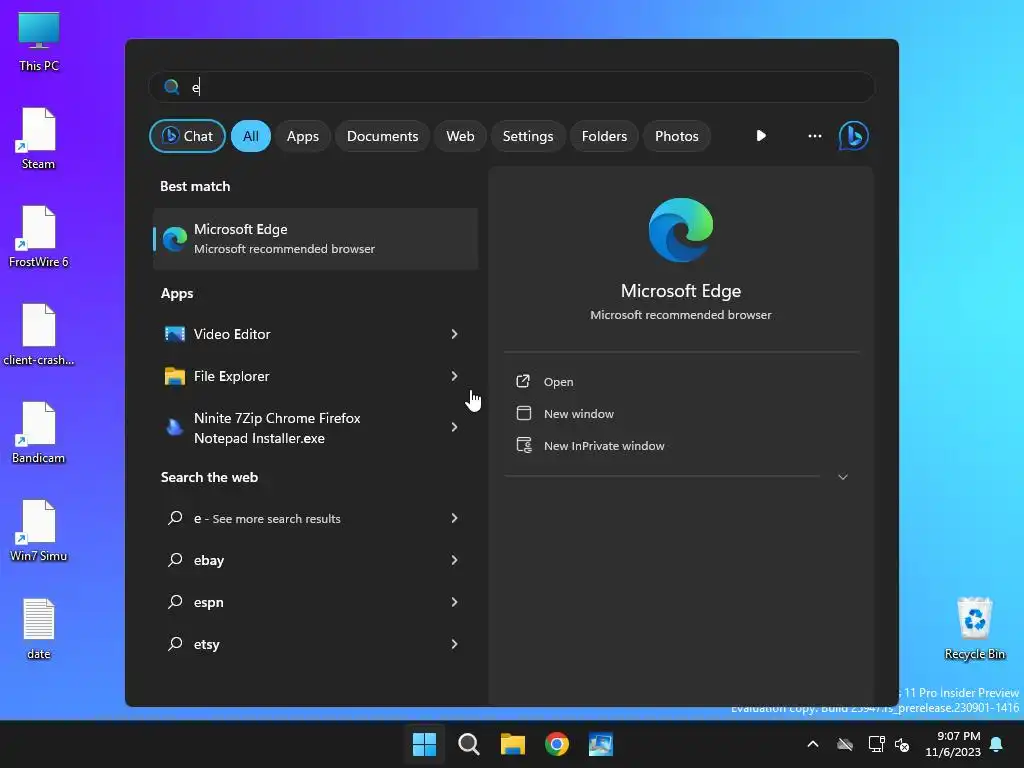
Task: Click the Open action icon for Edge
Action: click(523, 381)
